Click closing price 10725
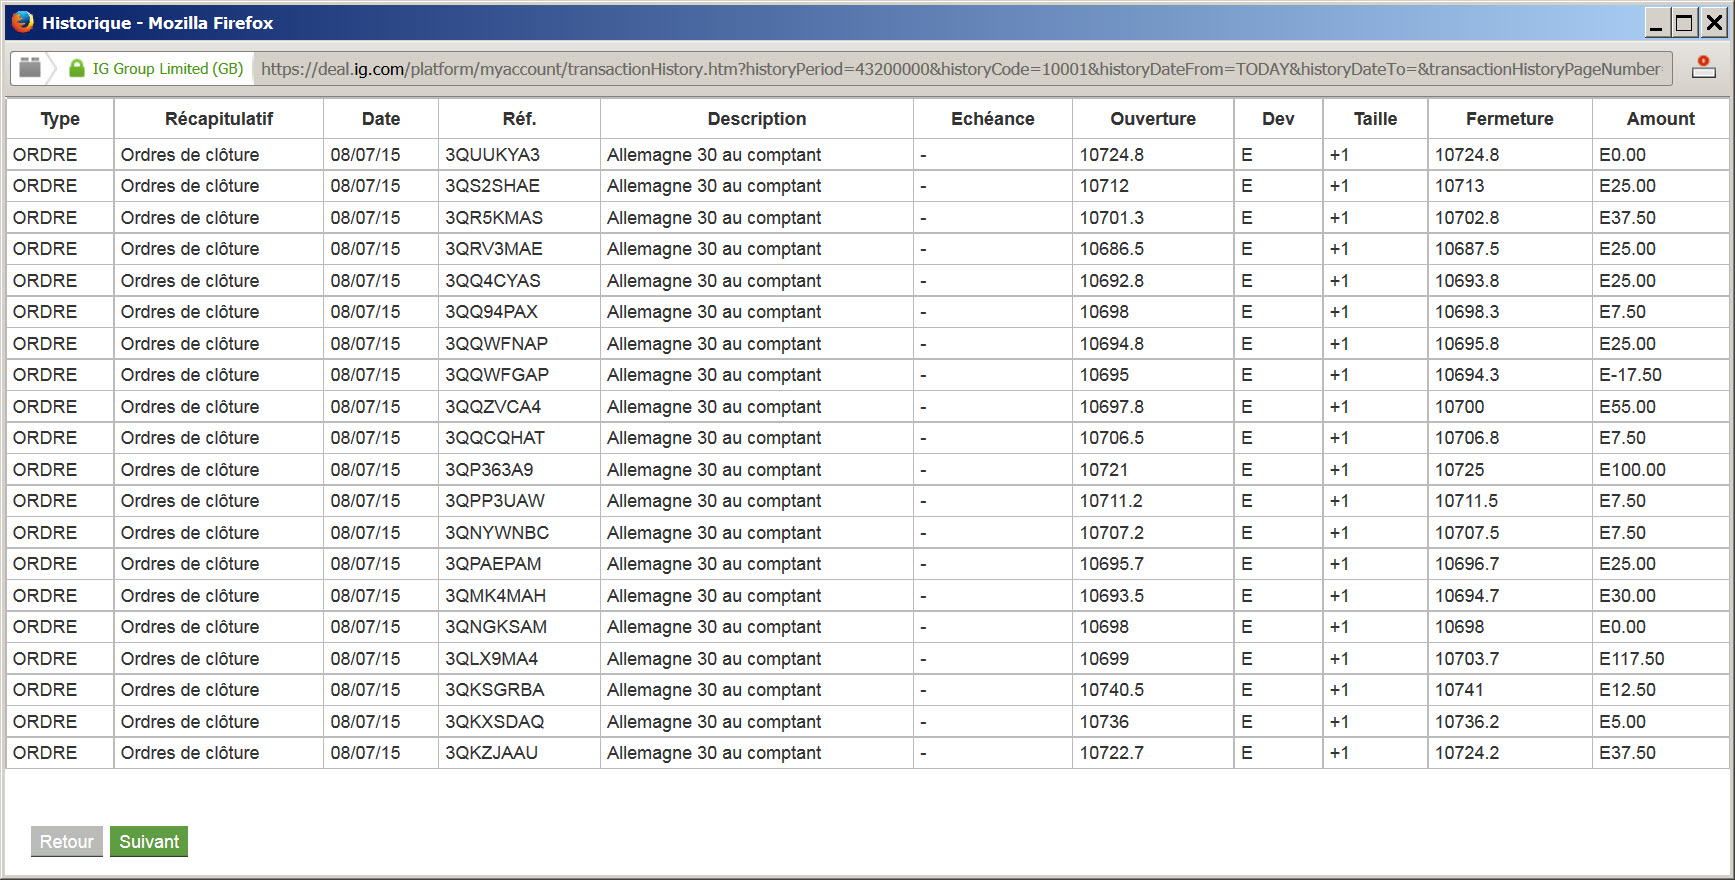 click(x=1460, y=470)
